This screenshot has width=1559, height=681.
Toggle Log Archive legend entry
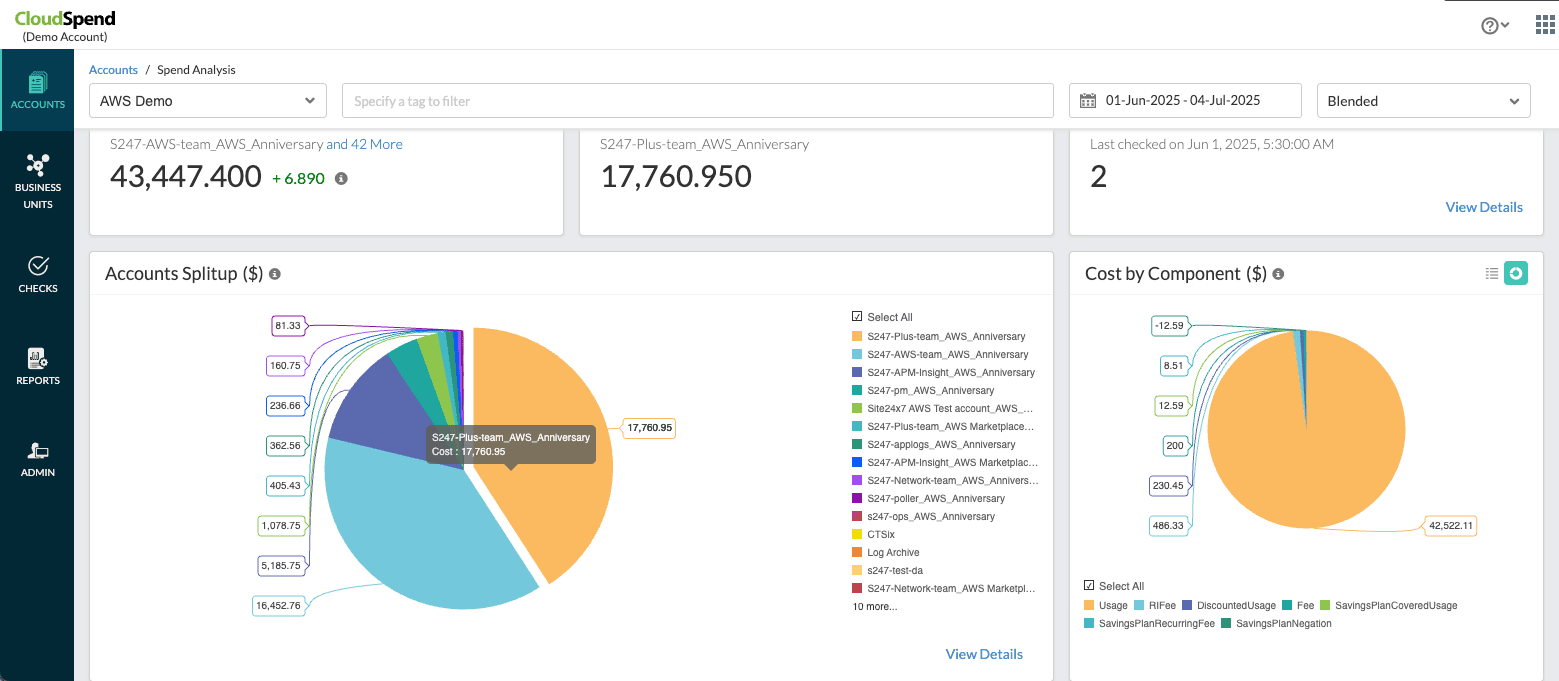click(885, 552)
